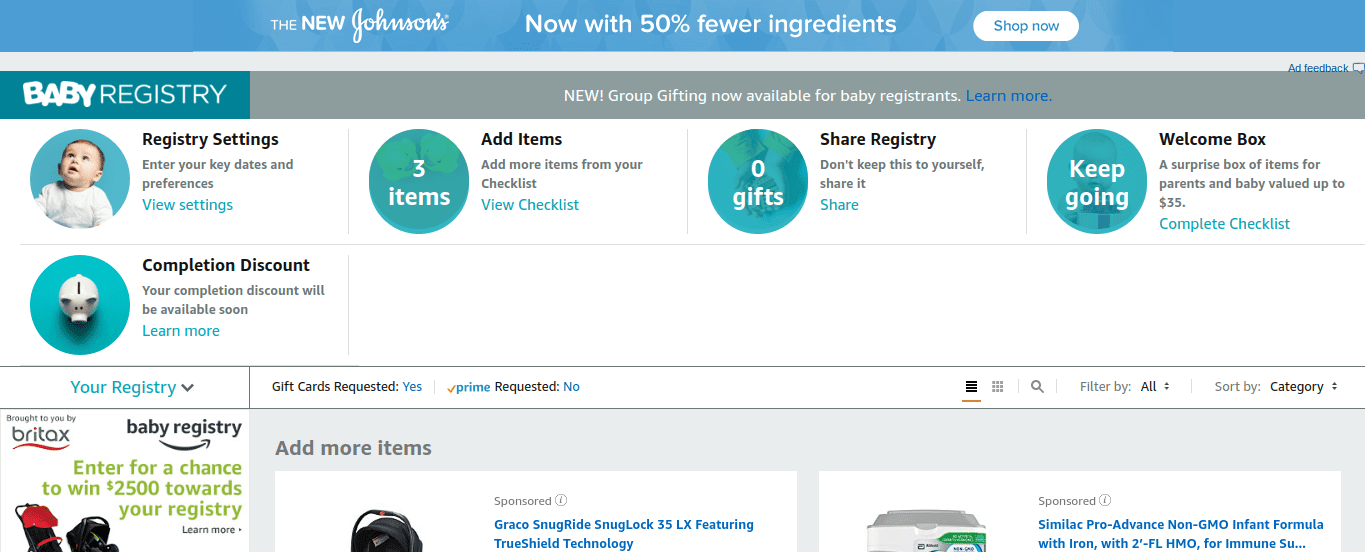
Task: Click the piggy bank Completion Discount icon
Action: click(79, 305)
